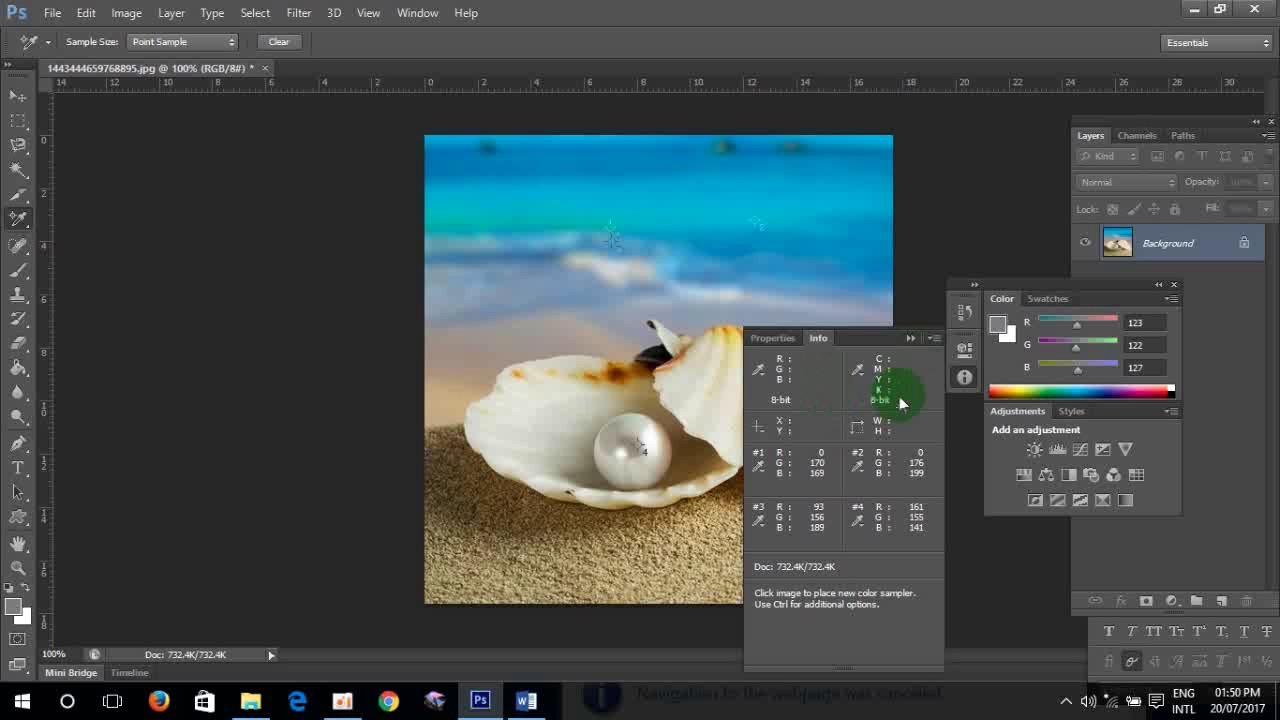This screenshot has height=720, width=1280.
Task: Toggle lock transparent pixels
Action: (x=1112, y=209)
